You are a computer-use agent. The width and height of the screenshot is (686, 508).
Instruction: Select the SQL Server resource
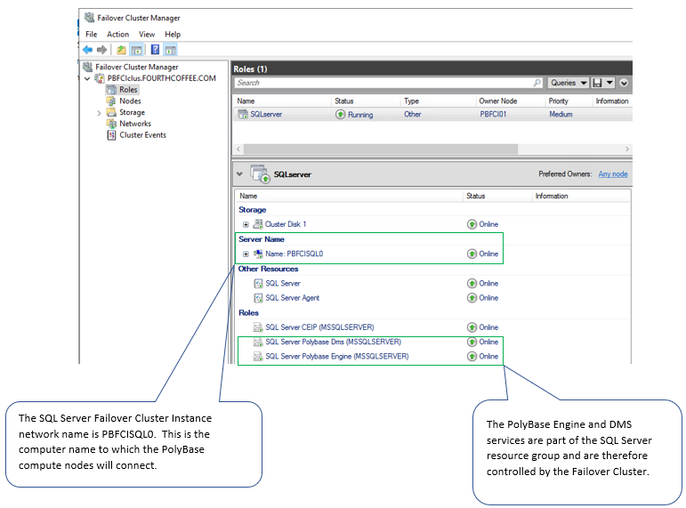coord(283,284)
